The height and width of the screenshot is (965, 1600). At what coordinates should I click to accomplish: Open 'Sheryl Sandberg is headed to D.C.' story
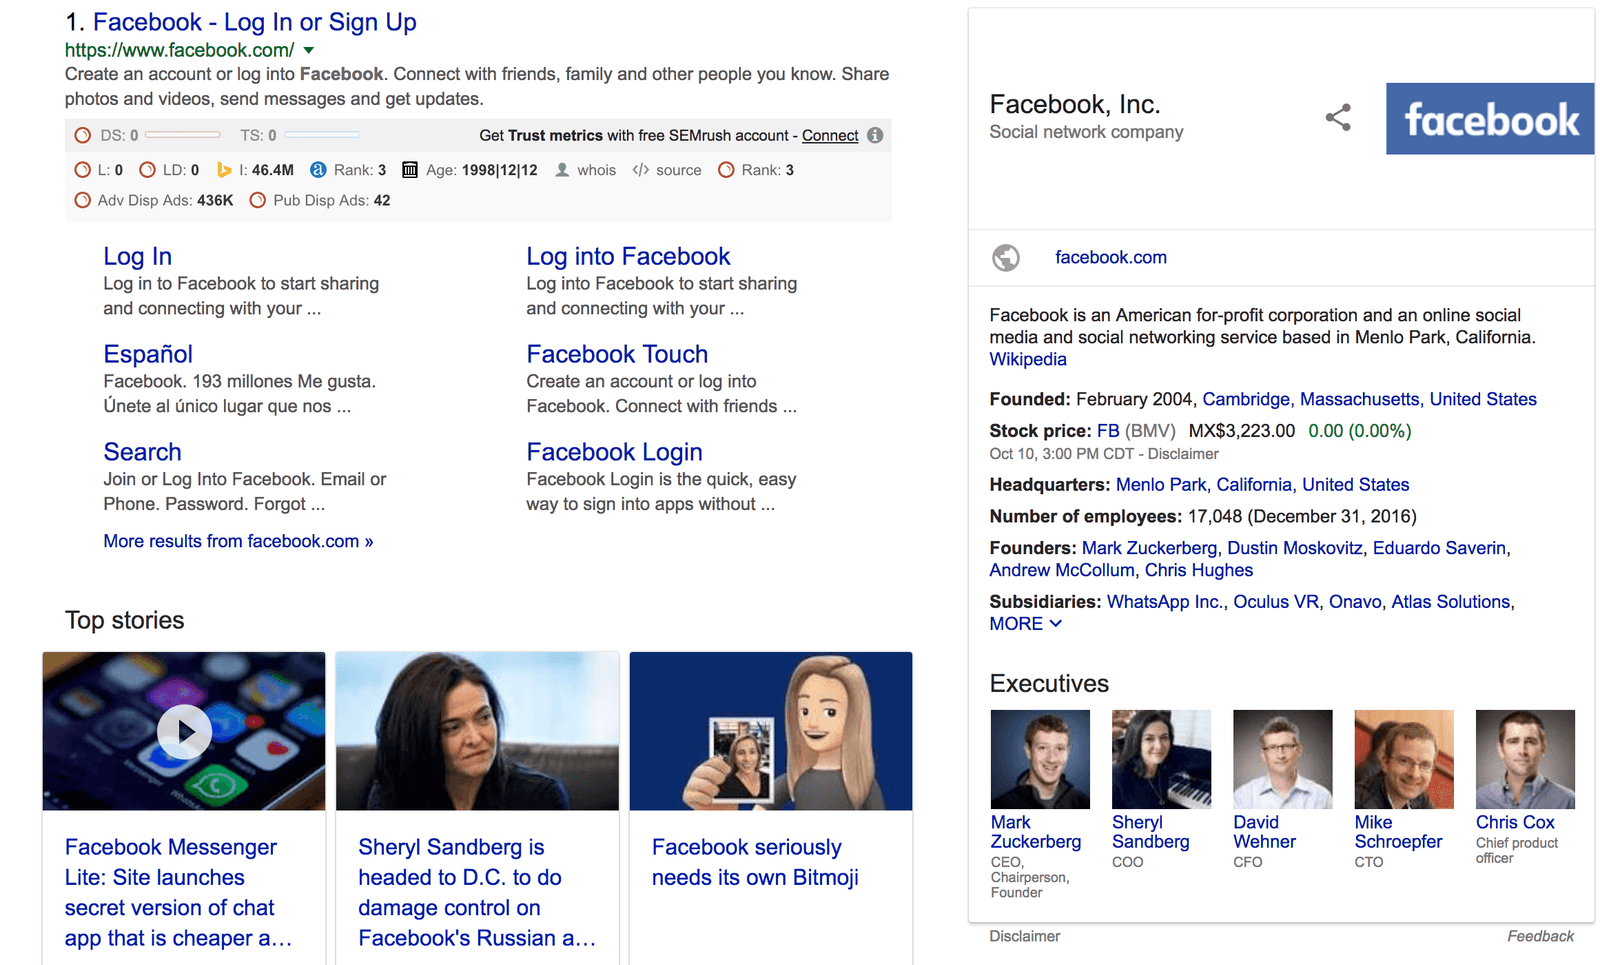pyautogui.click(x=477, y=893)
